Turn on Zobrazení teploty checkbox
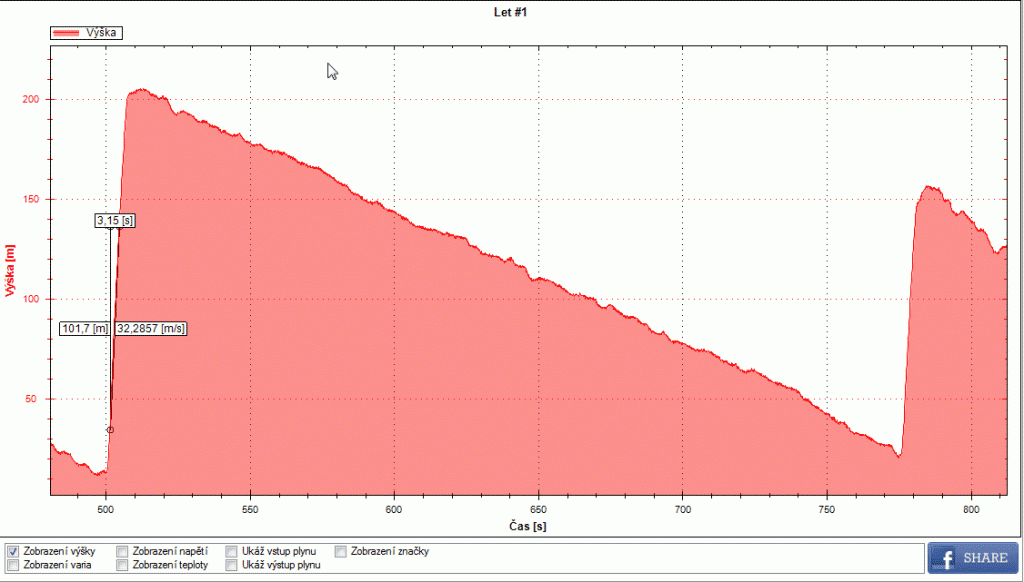Viewport: 1024px width, 582px height. point(122,565)
